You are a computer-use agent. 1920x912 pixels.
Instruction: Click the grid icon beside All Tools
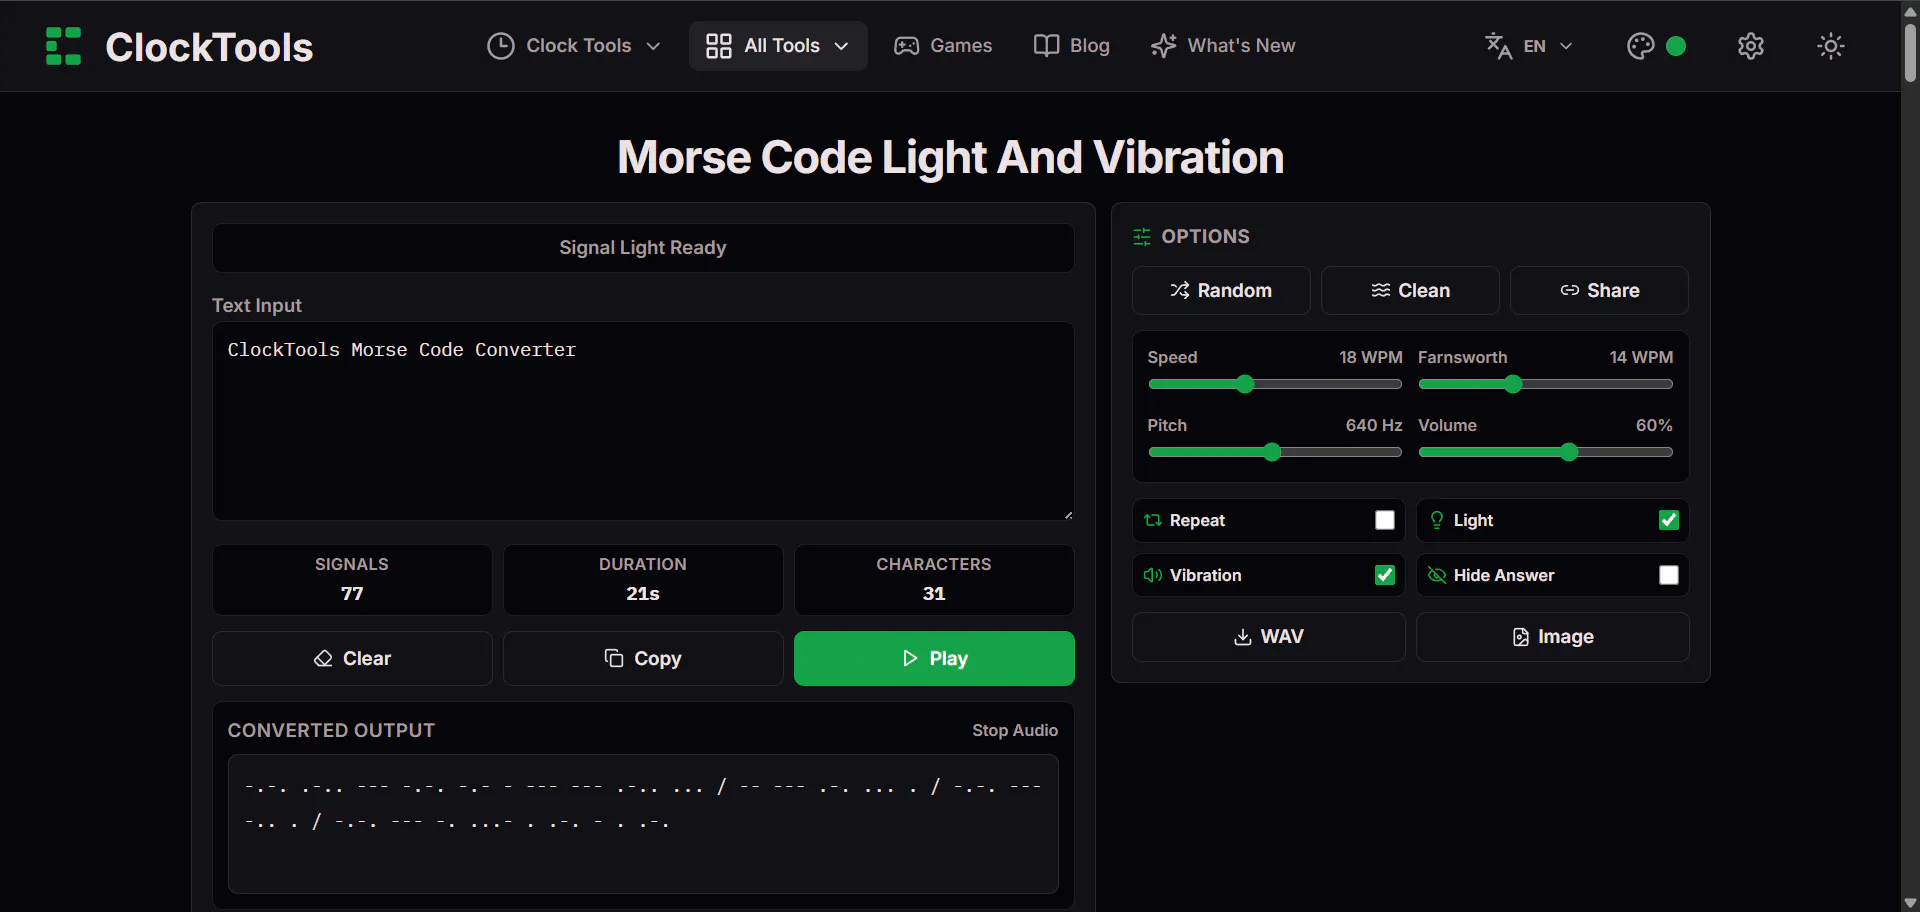tap(718, 46)
